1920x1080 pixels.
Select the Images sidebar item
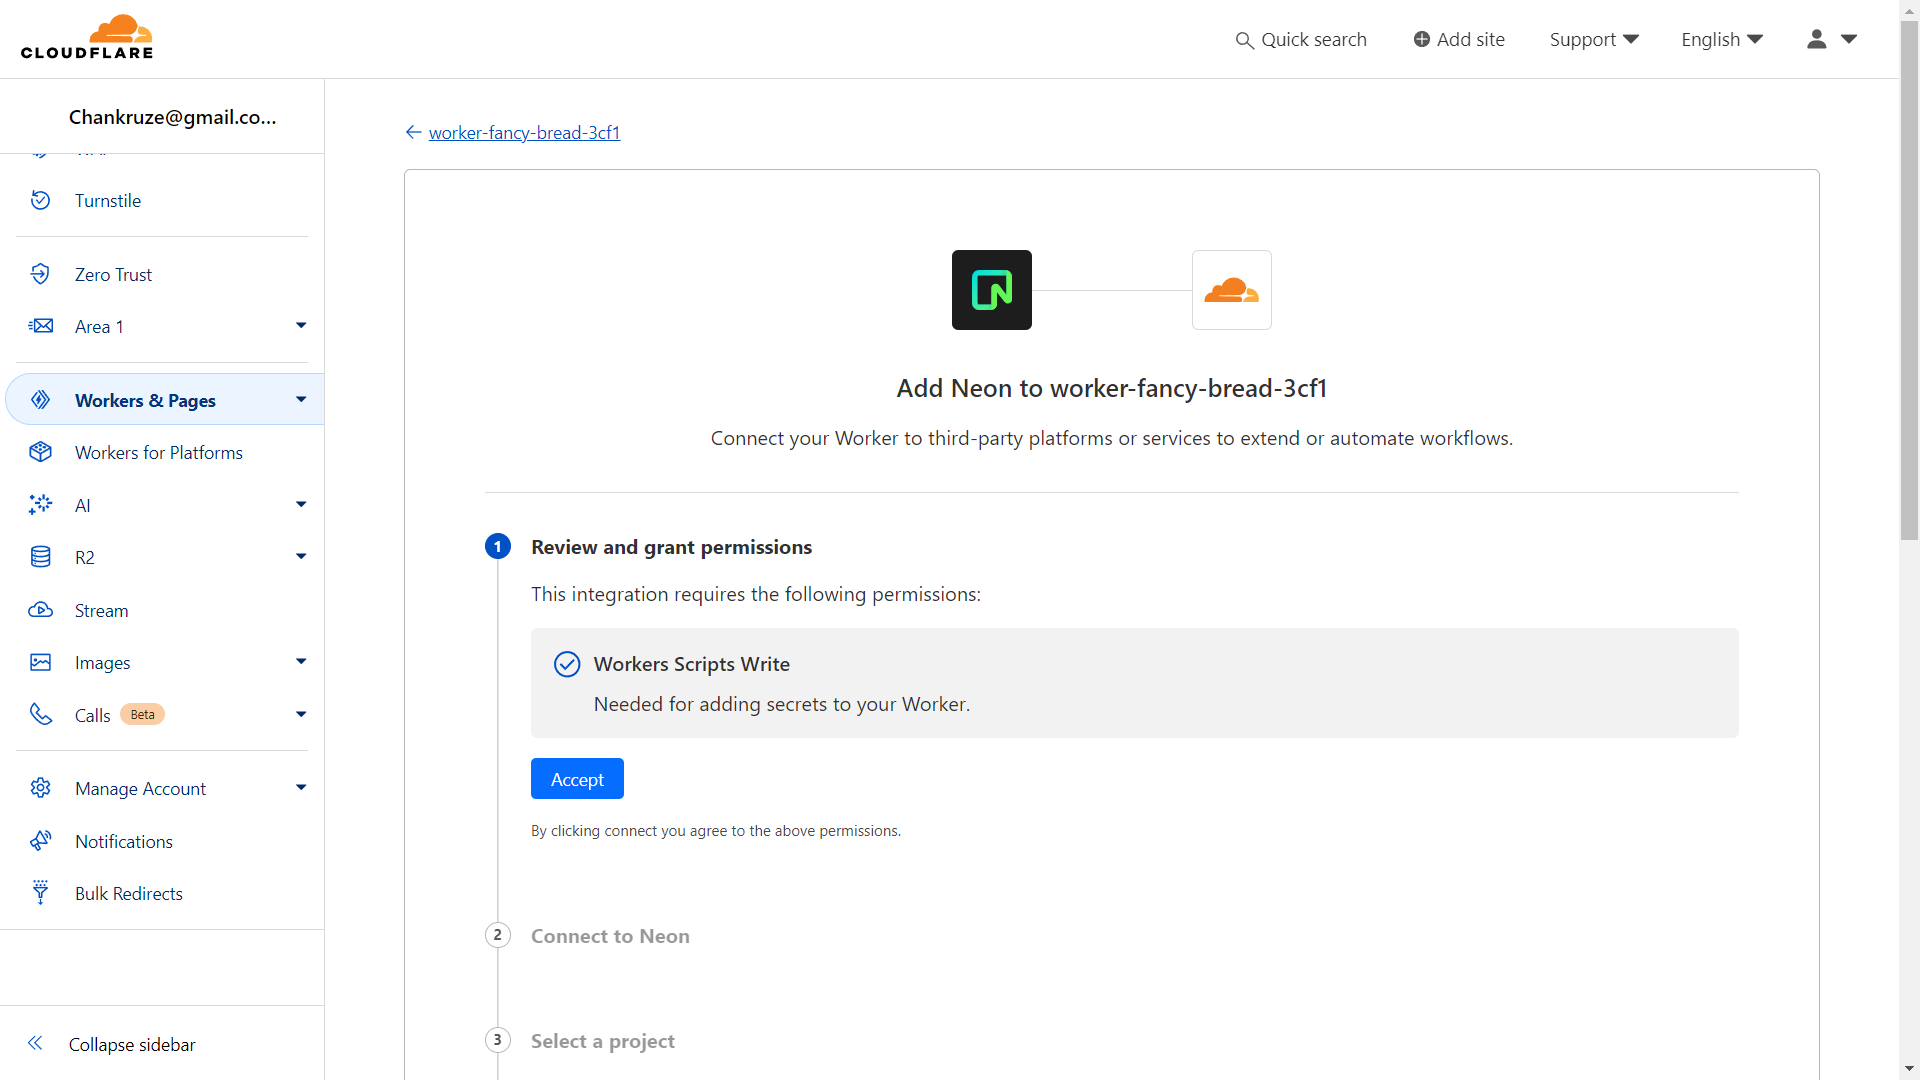[102, 662]
